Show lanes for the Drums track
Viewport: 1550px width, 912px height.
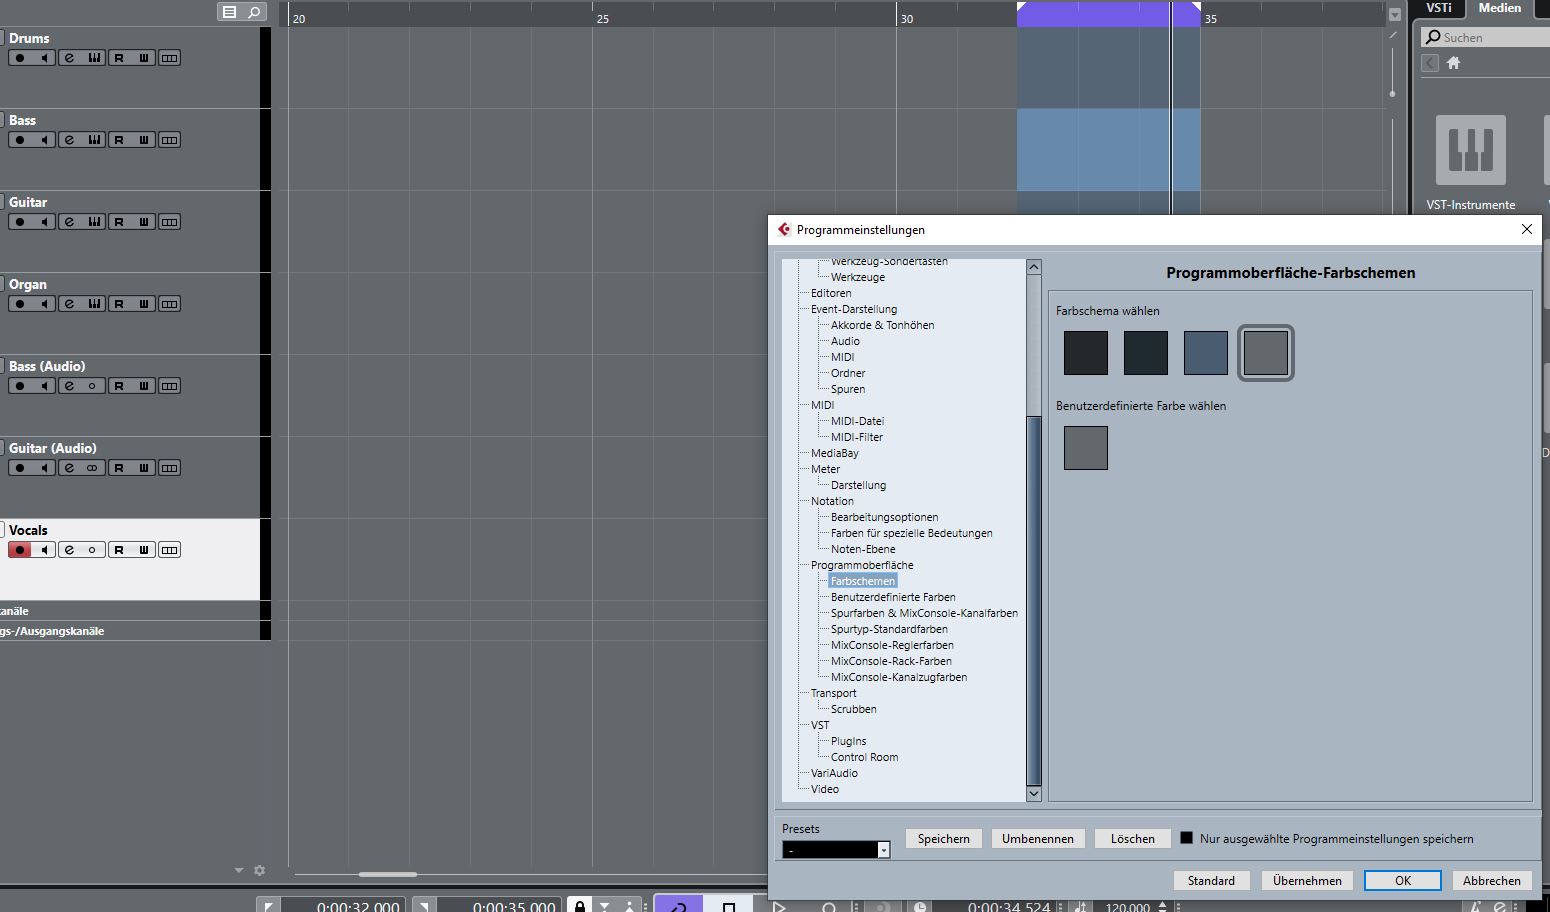coord(169,58)
